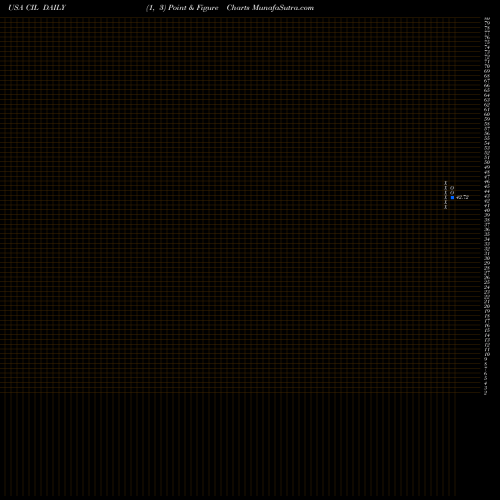The height and width of the screenshot is (500, 500).
Task: Select the topmost X in the rising column
Action: (x=446, y=183)
